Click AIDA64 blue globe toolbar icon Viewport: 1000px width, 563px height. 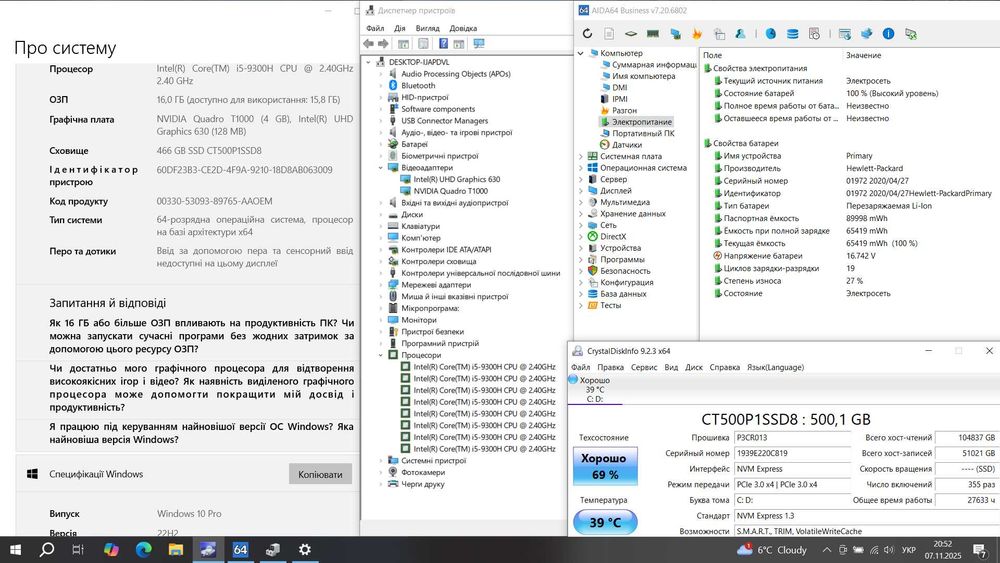770,34
